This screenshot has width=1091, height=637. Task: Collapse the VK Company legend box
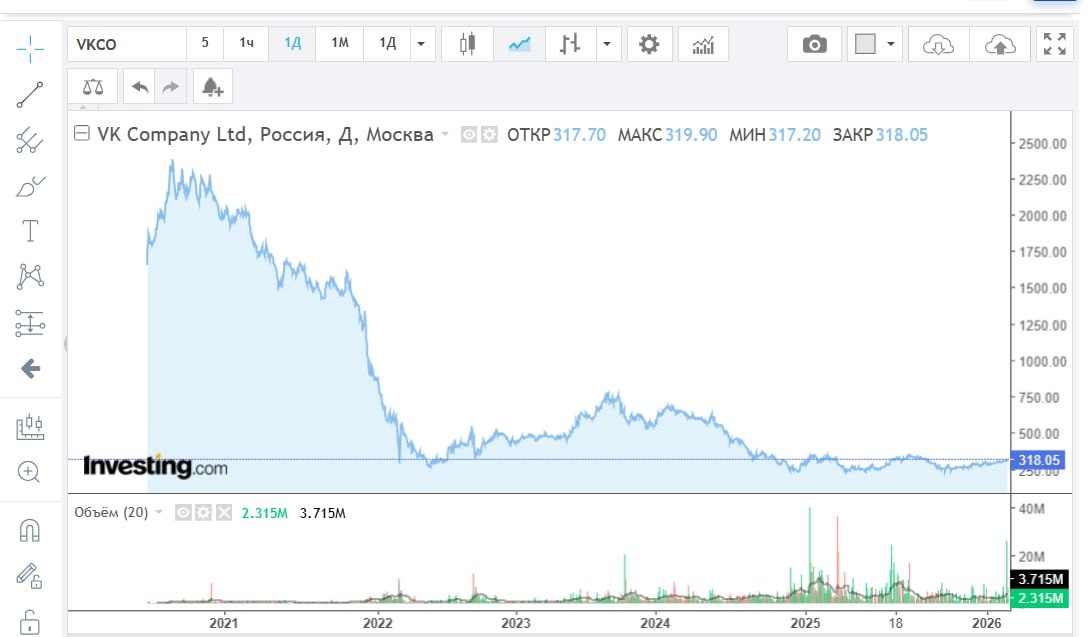(x=81, y=133)
